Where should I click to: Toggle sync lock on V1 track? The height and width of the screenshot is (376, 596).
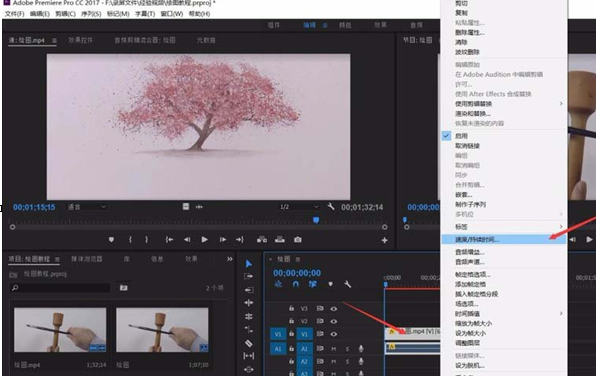tap(320, 334)
